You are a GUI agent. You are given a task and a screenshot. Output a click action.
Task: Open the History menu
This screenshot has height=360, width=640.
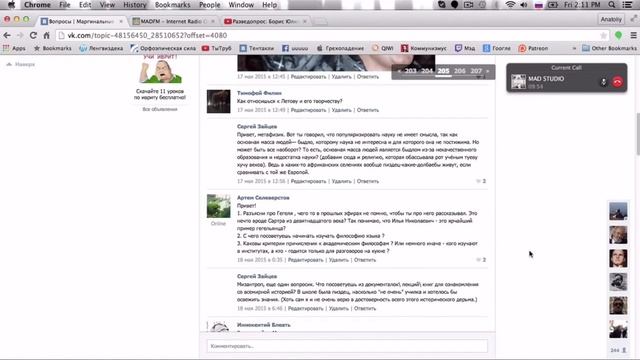[135, 5]
